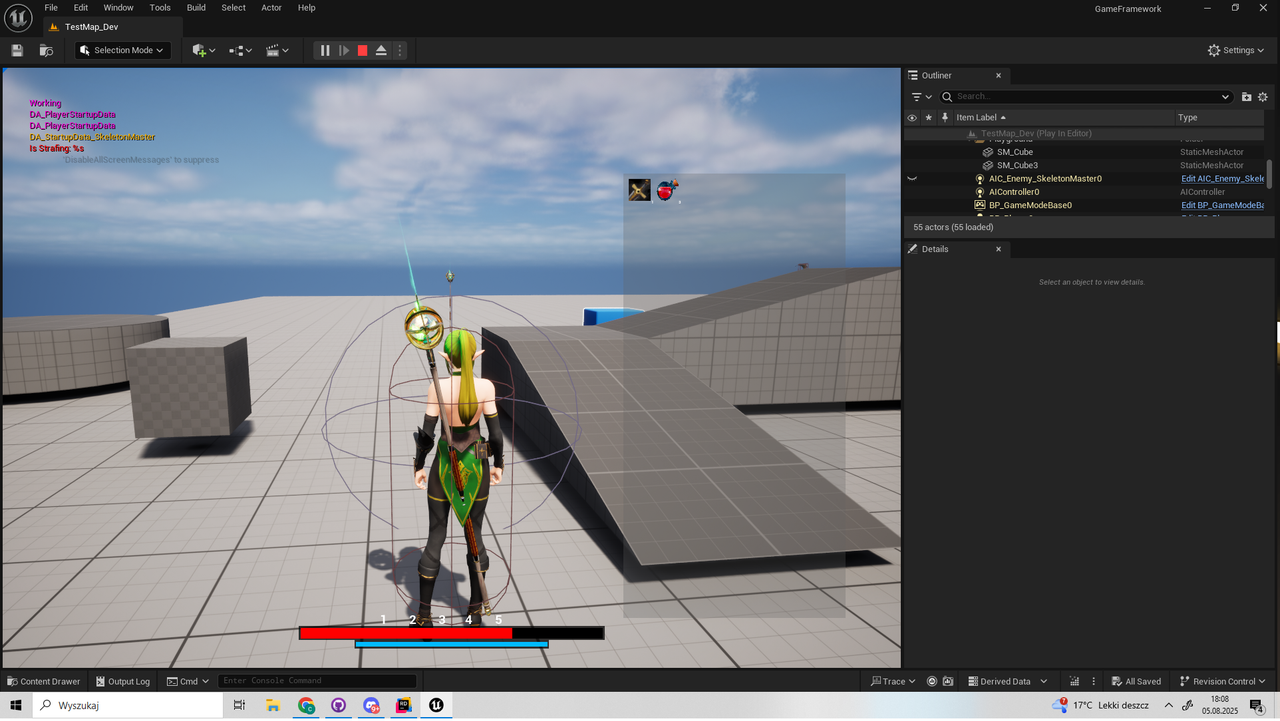Open the Select menu
This screenshot has height=721, width=1280.
[233, 7]
